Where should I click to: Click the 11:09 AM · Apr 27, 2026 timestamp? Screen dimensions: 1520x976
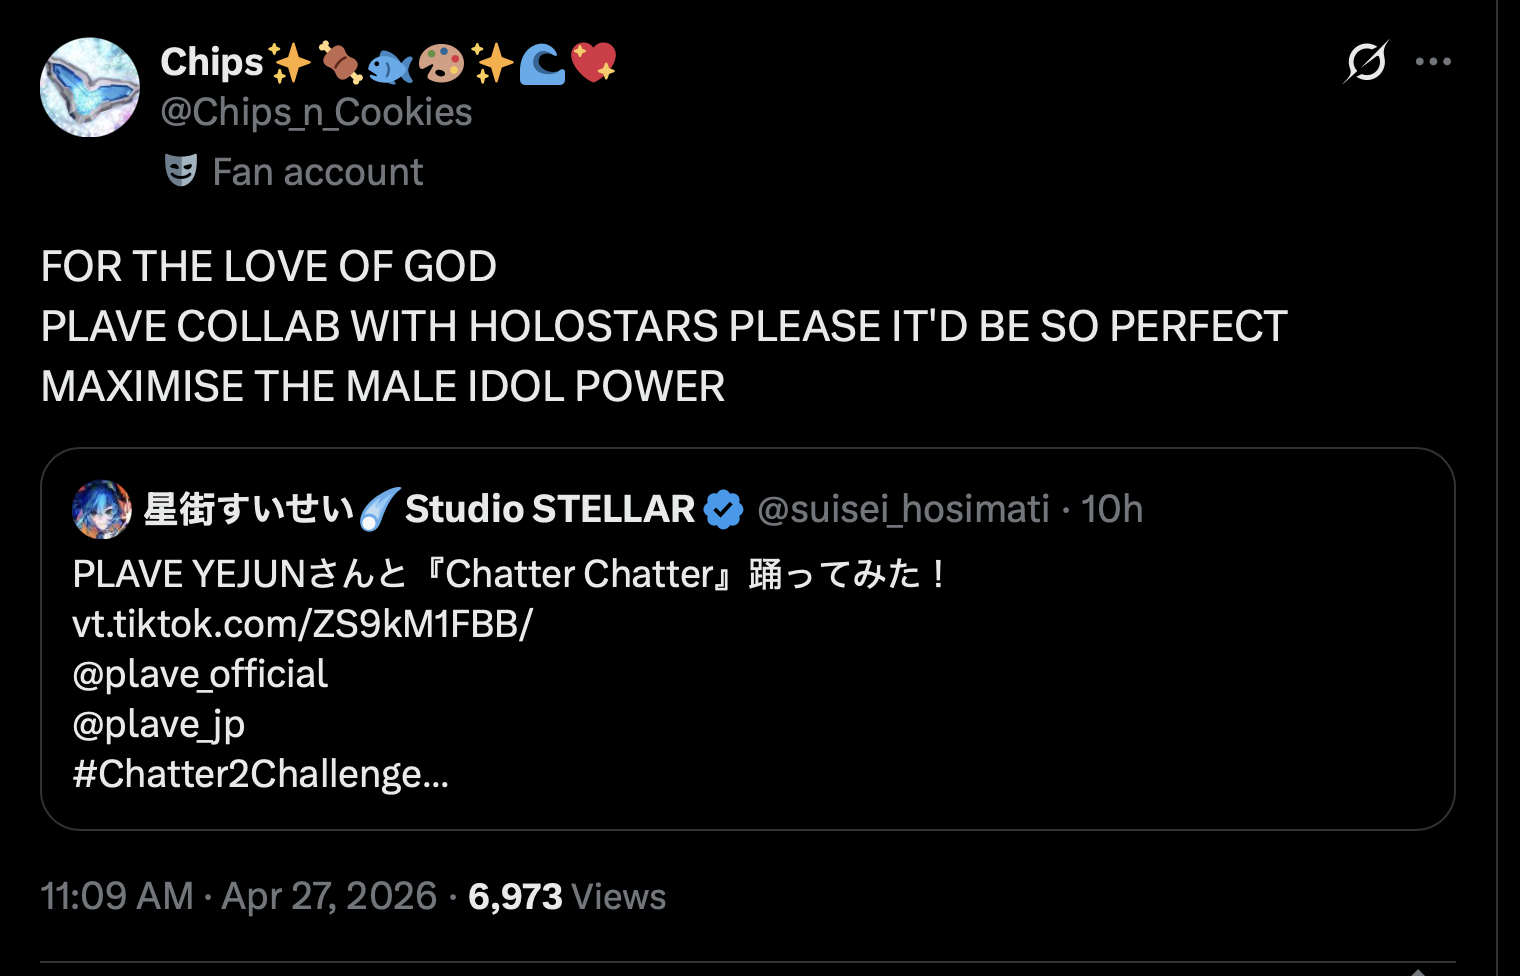click(239, 896)
